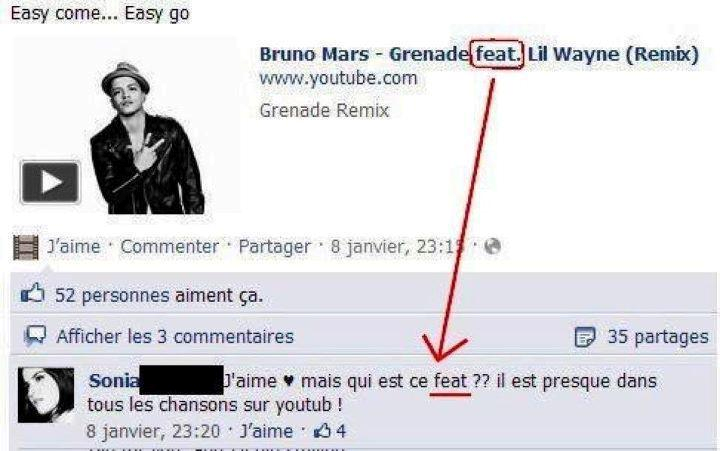Like Sonia's comment with J'aime

pos(267,431)
